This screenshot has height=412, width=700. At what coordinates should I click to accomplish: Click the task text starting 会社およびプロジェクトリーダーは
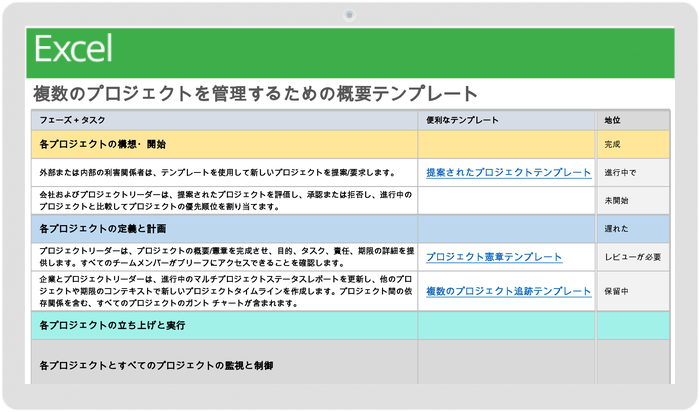coord(225,201)
